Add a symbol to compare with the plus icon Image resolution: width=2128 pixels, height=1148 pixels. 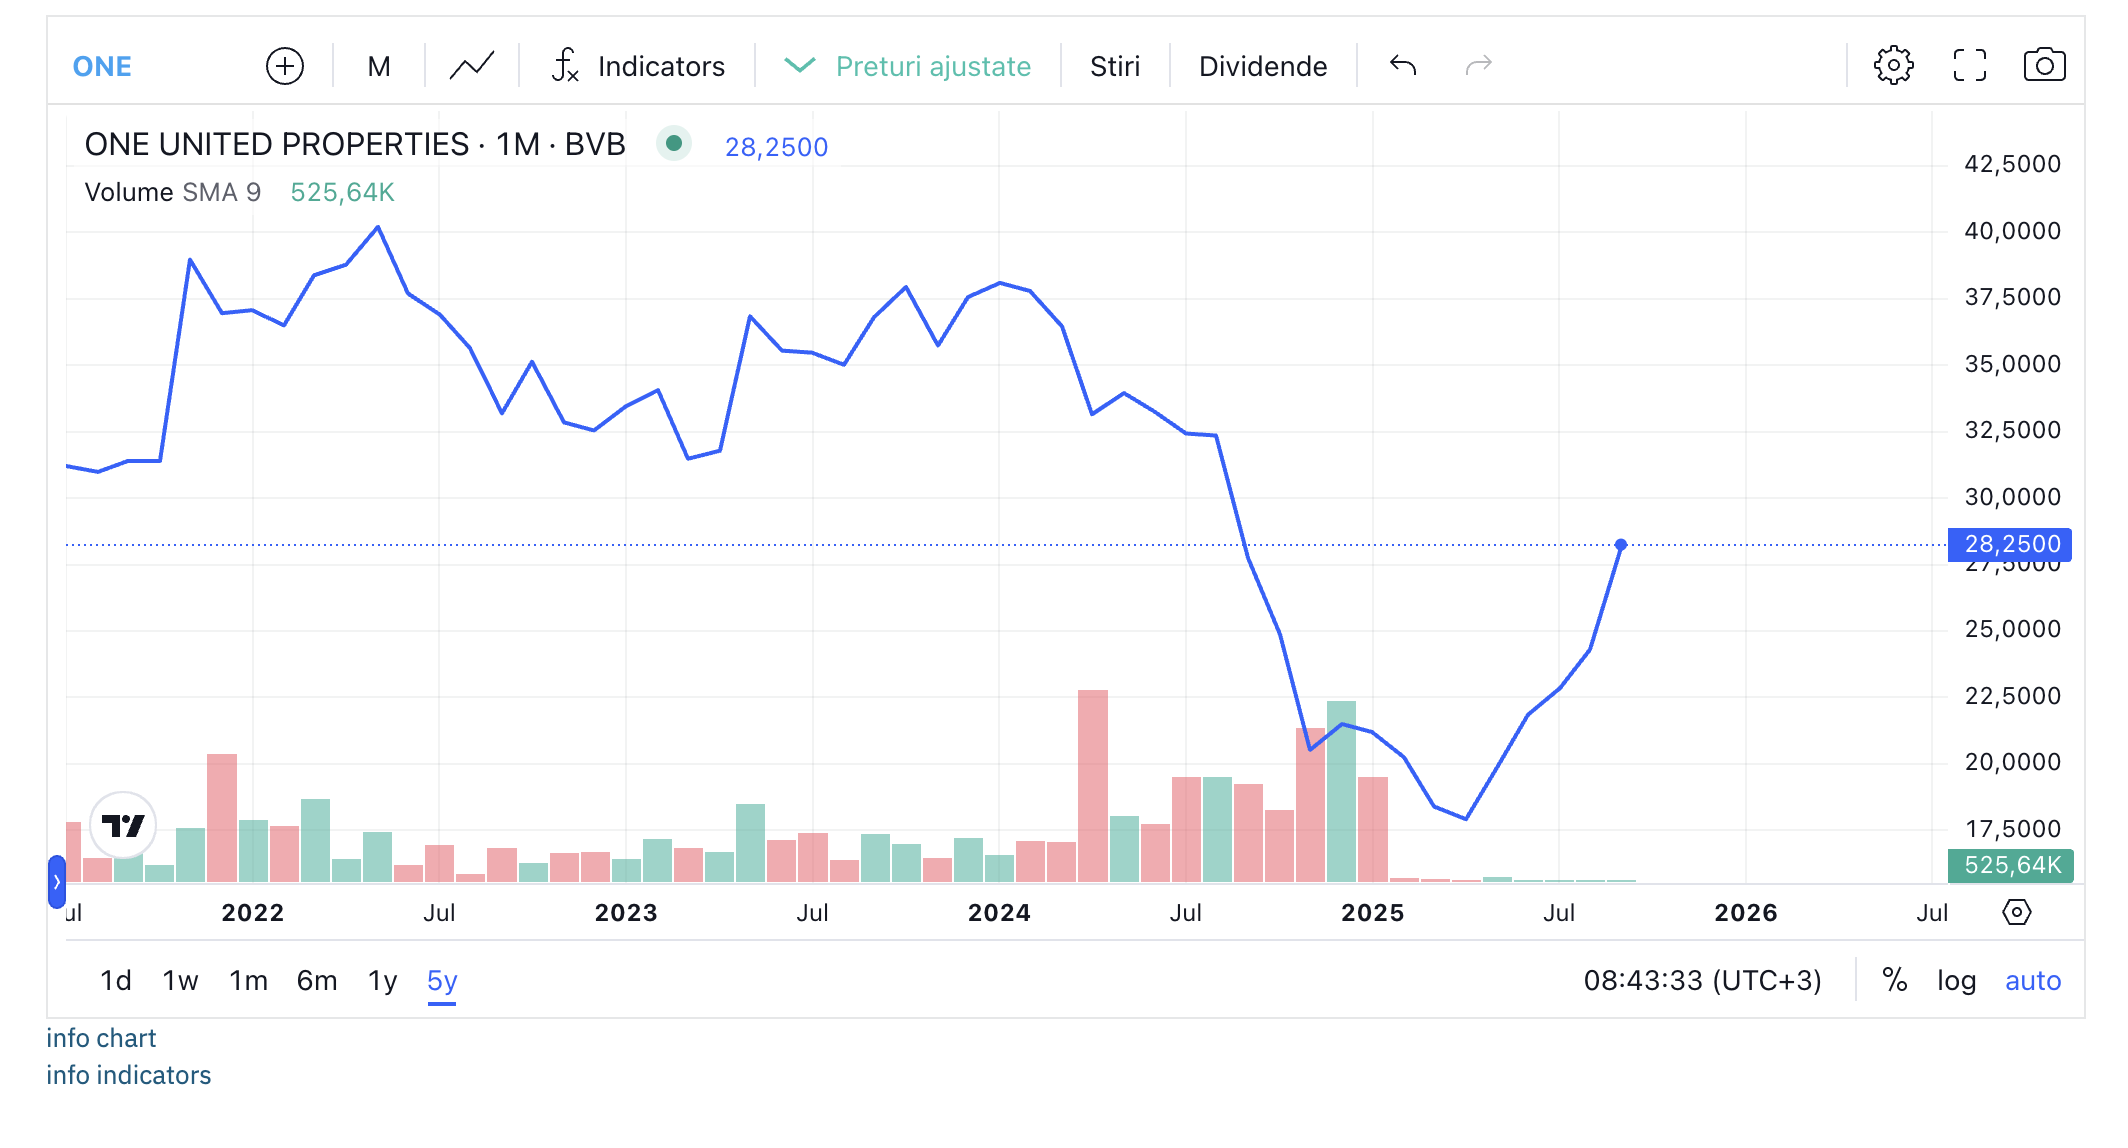[x=285, y=66]
